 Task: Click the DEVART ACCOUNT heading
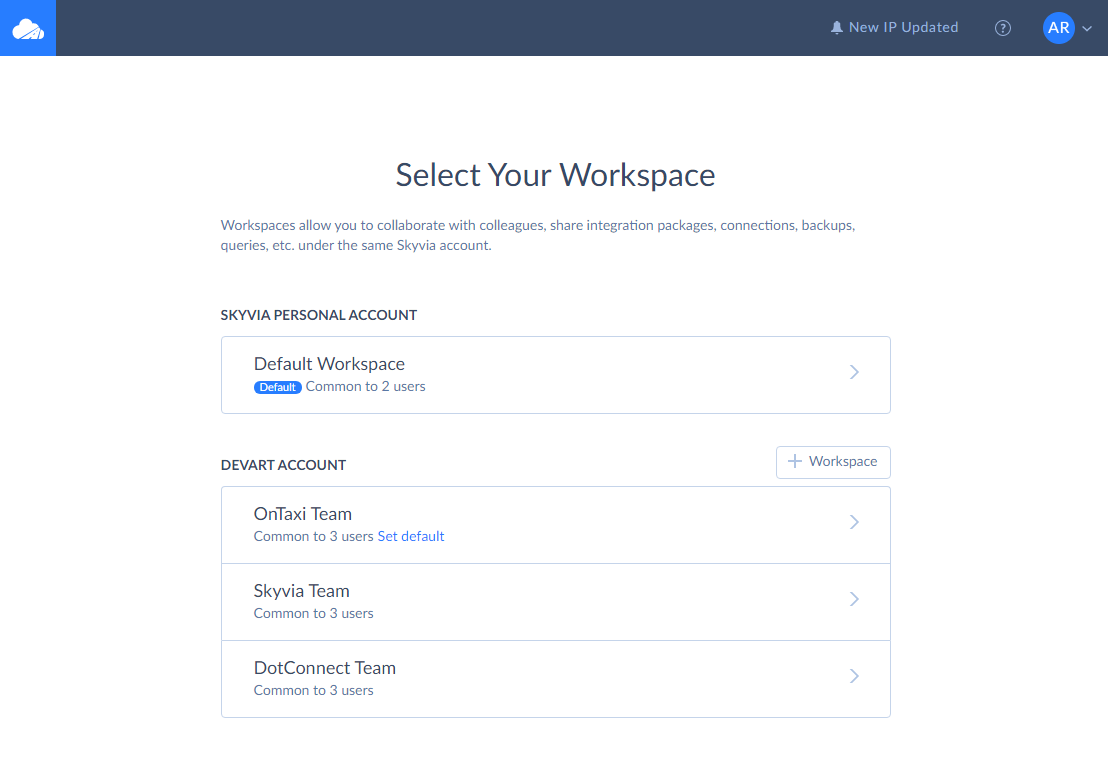283,465
